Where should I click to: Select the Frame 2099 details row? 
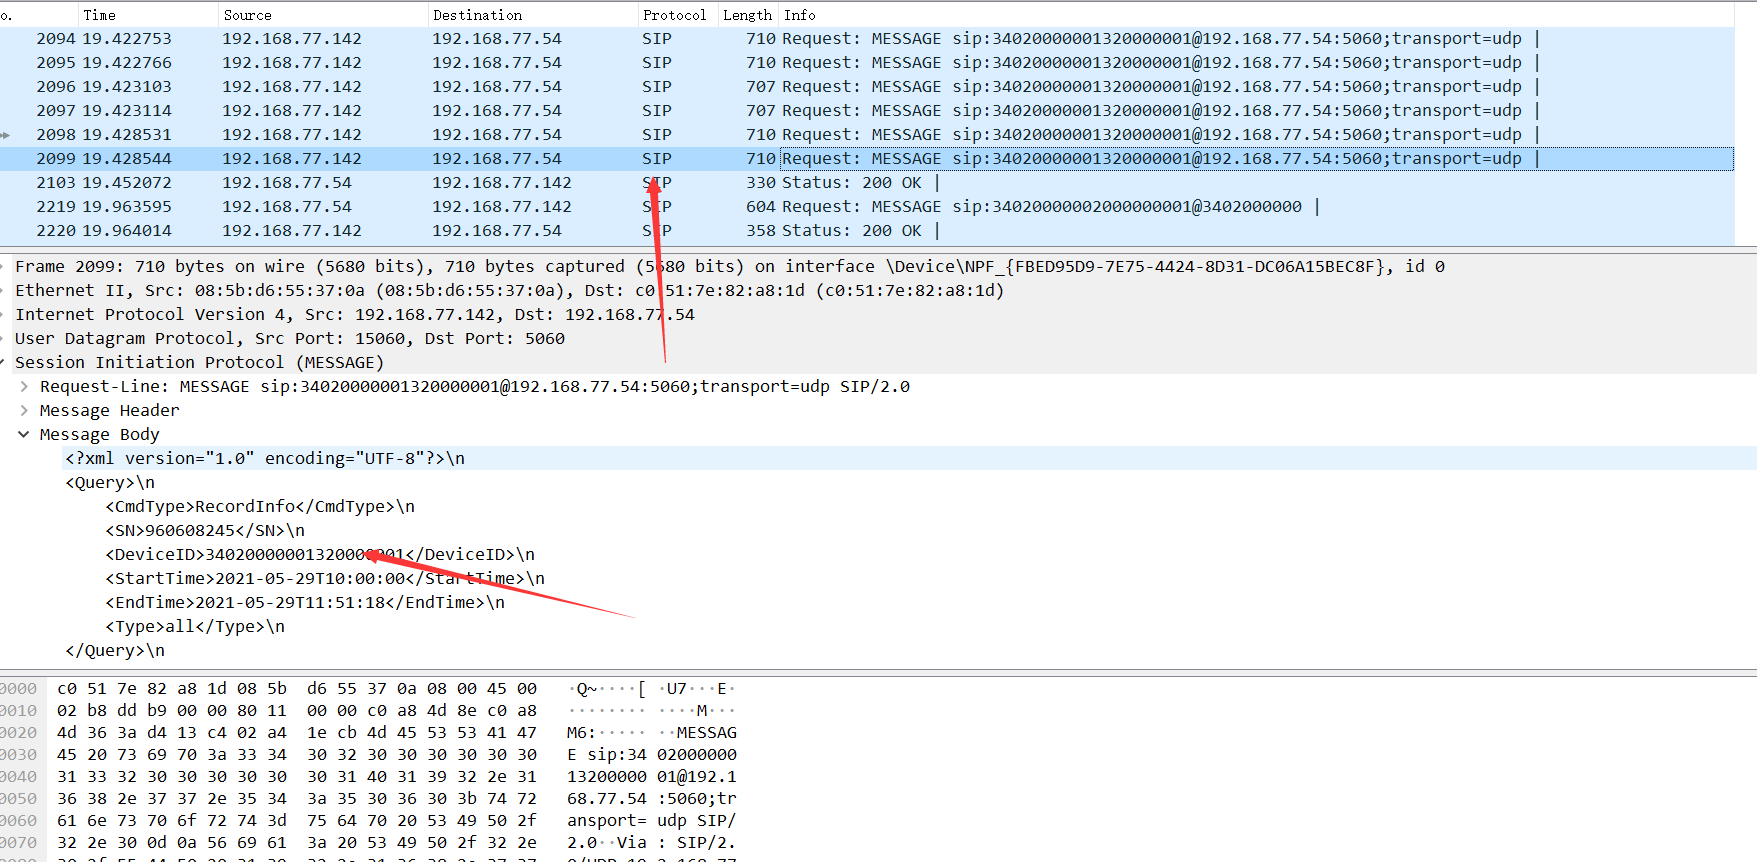pyautogui.click(x=878, y=266)
